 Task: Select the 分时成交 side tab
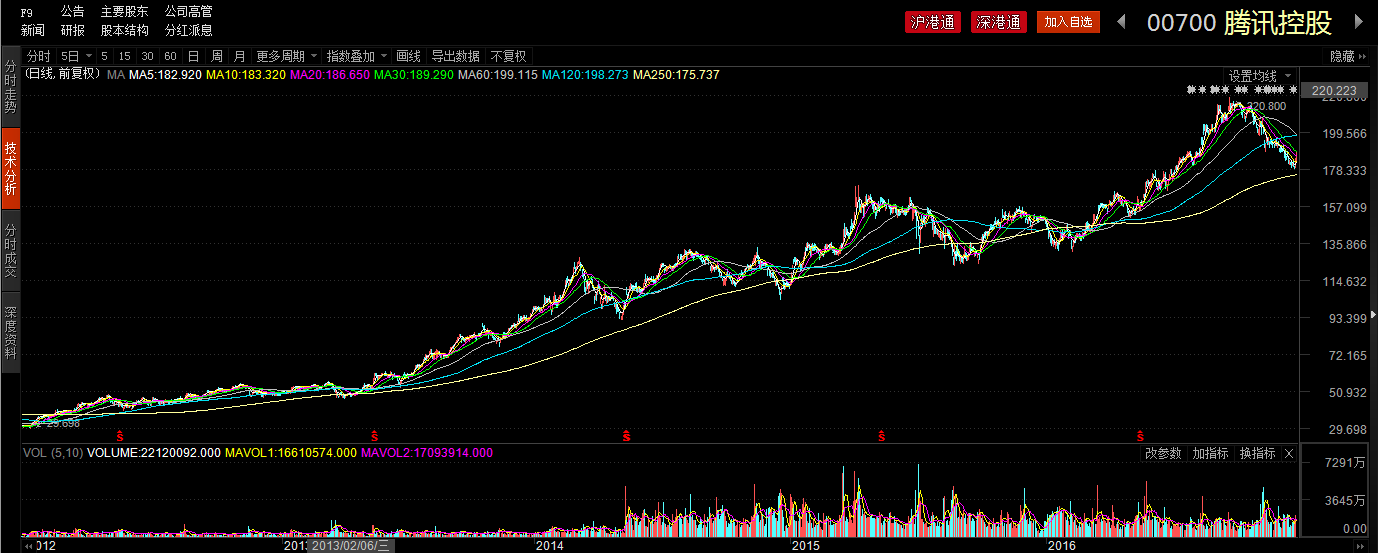[x=10, y=250]
